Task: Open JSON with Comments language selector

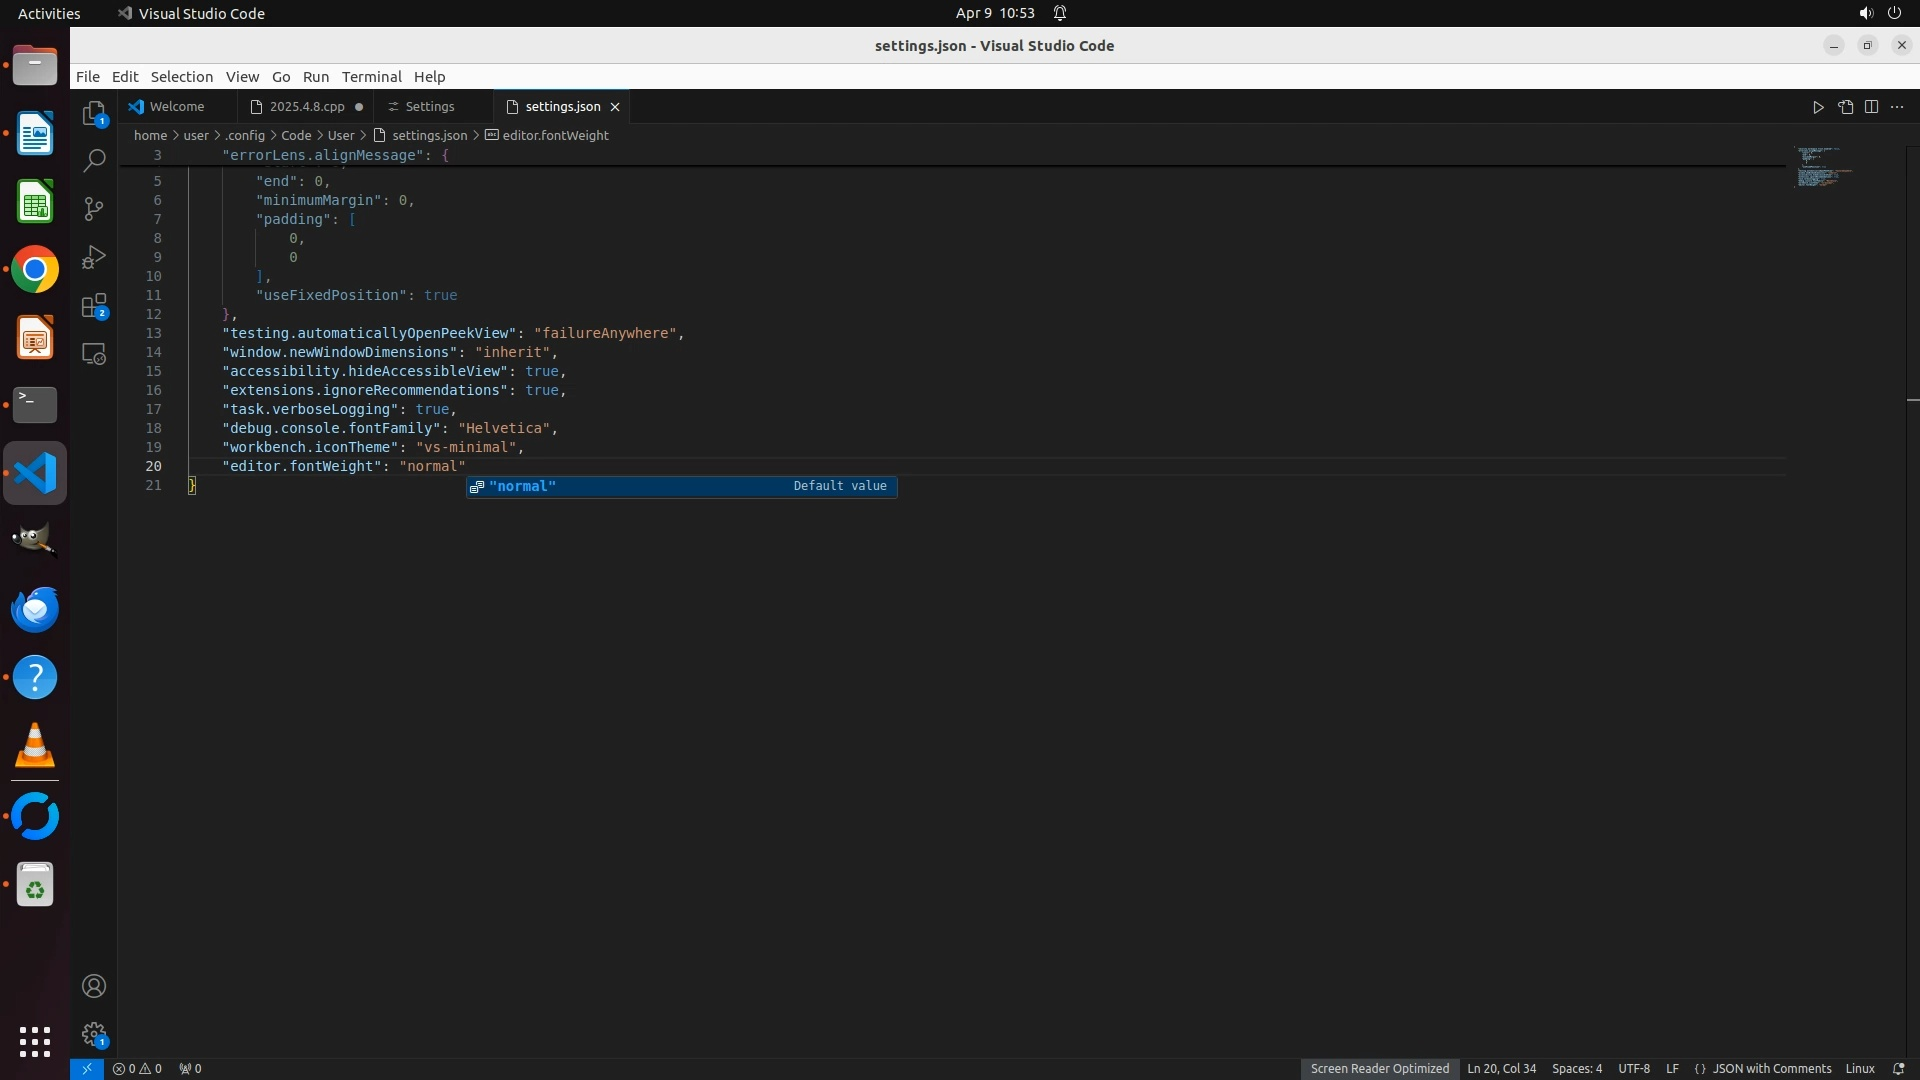Action: [x=1771, y=1068]
